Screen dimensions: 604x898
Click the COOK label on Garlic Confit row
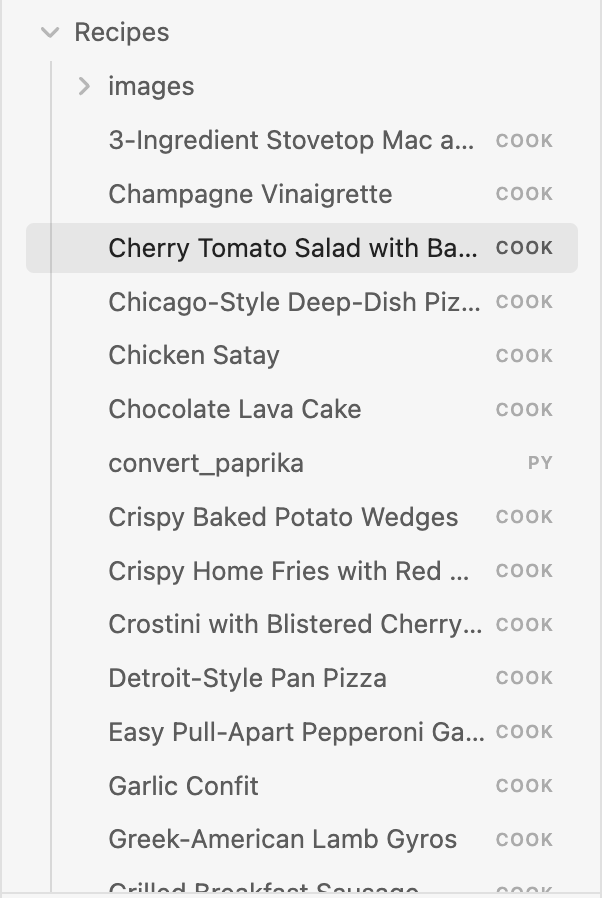pos(523,786)
